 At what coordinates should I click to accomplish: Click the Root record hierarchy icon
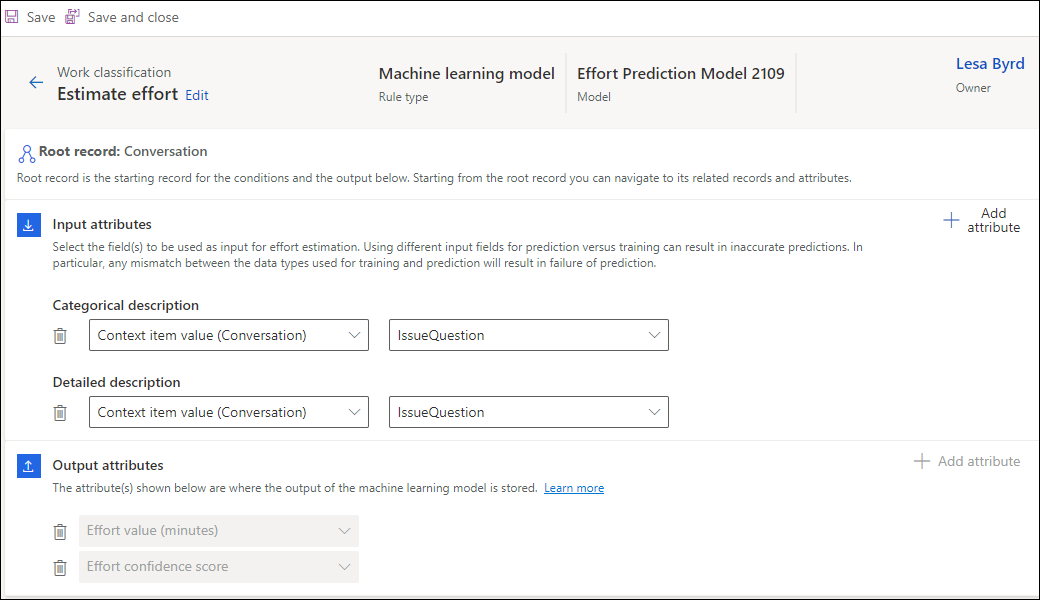coord(27,154)
